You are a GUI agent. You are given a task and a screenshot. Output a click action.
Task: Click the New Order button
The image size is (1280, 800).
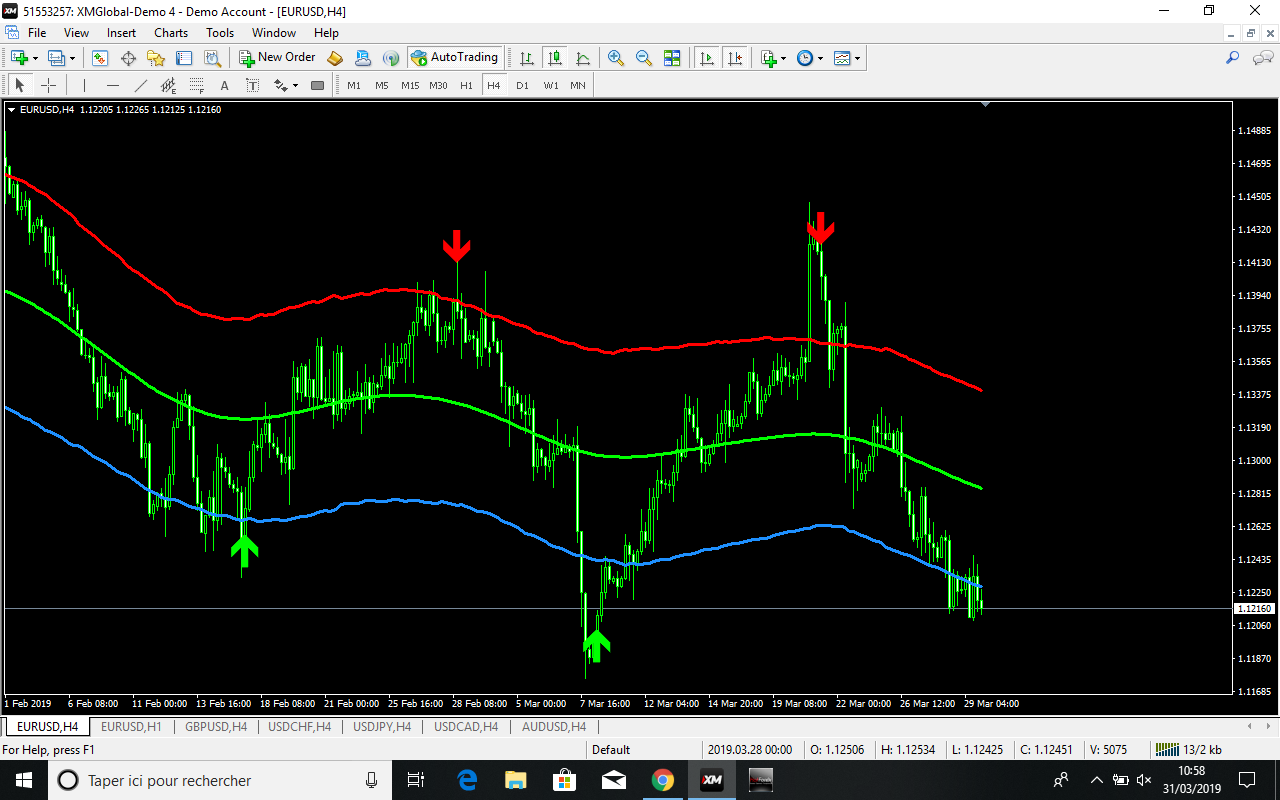(277, 58)
